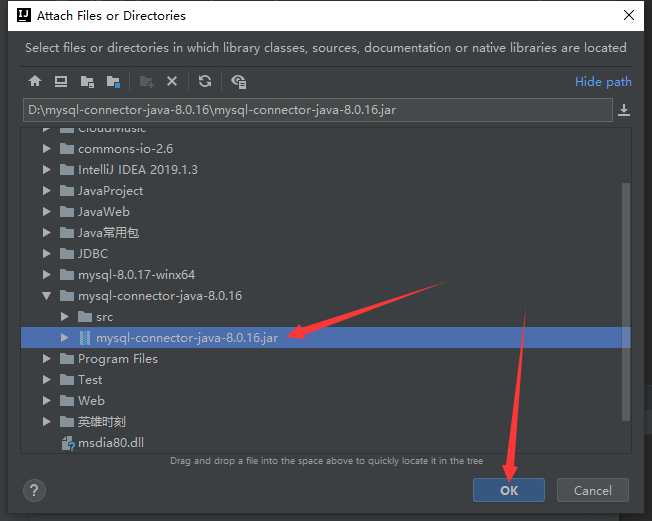Click the Cancel button

pyautogui.click(x=593, y=490)
